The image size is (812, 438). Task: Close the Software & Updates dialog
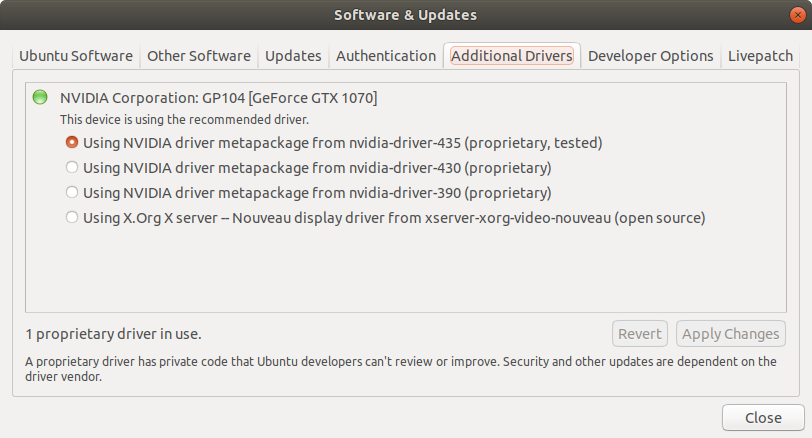[763, 417]
